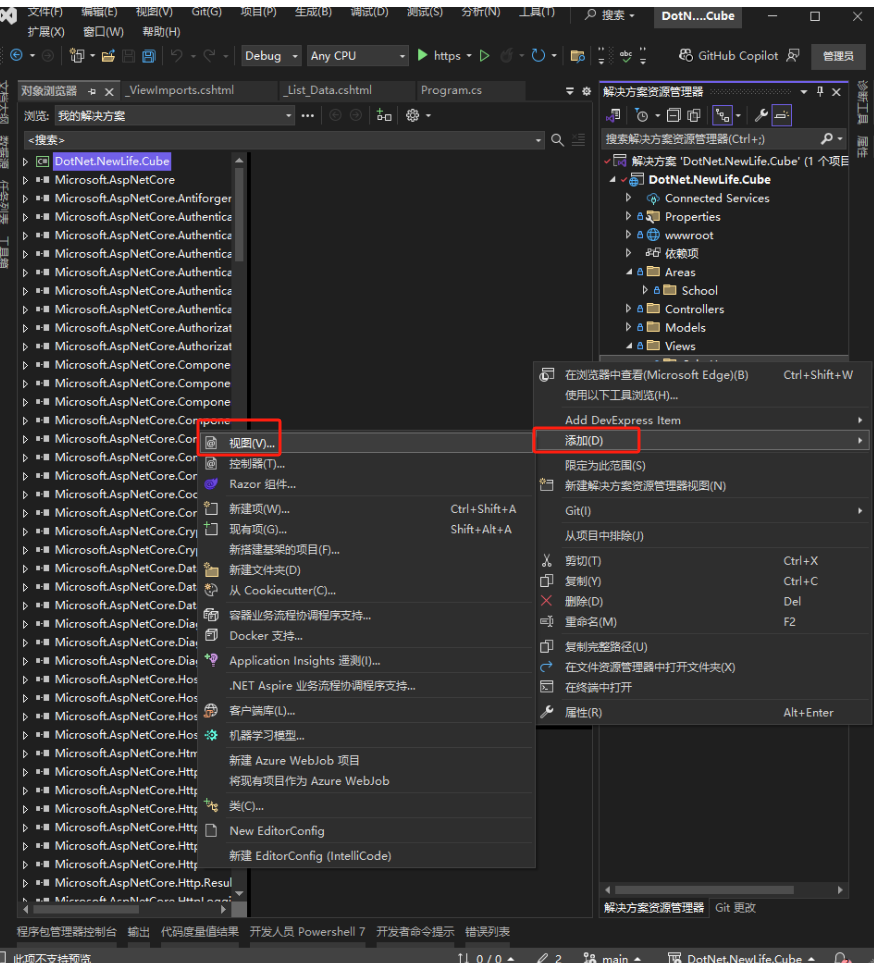
Task: Choose 视图(V)... from the add submenu
Action: pos(367,443)
